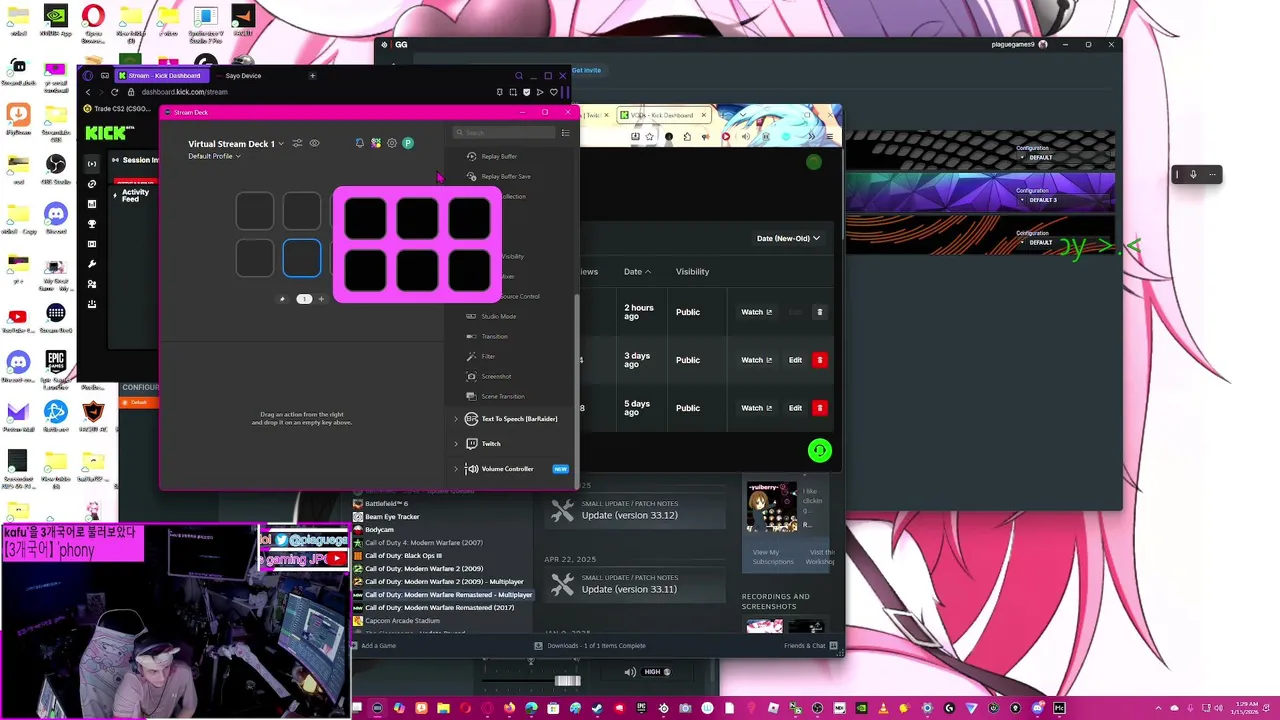Screen dimensions: 1280x720
Task: Switch to the Sayo Device browser tab
Action: [x=243, y=76]
